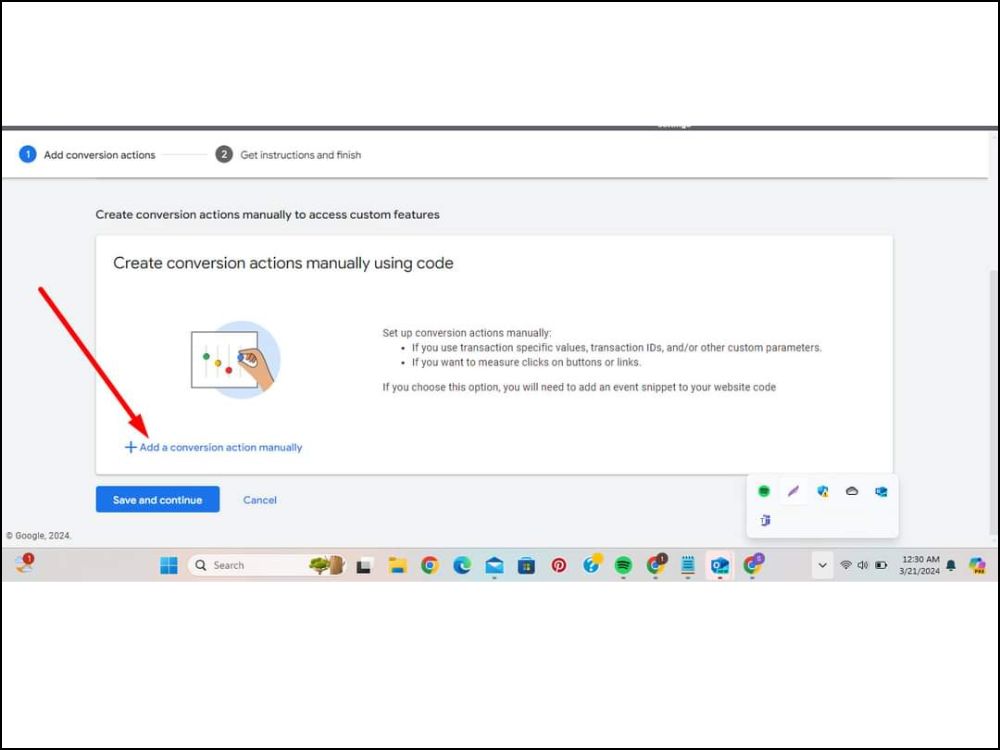Click the search magnifier icon in taskbar

pos(201,565)
